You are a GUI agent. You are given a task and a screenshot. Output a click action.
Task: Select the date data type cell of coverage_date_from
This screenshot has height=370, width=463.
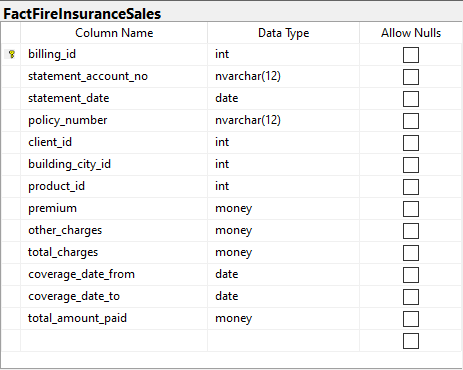pos(283,274)
